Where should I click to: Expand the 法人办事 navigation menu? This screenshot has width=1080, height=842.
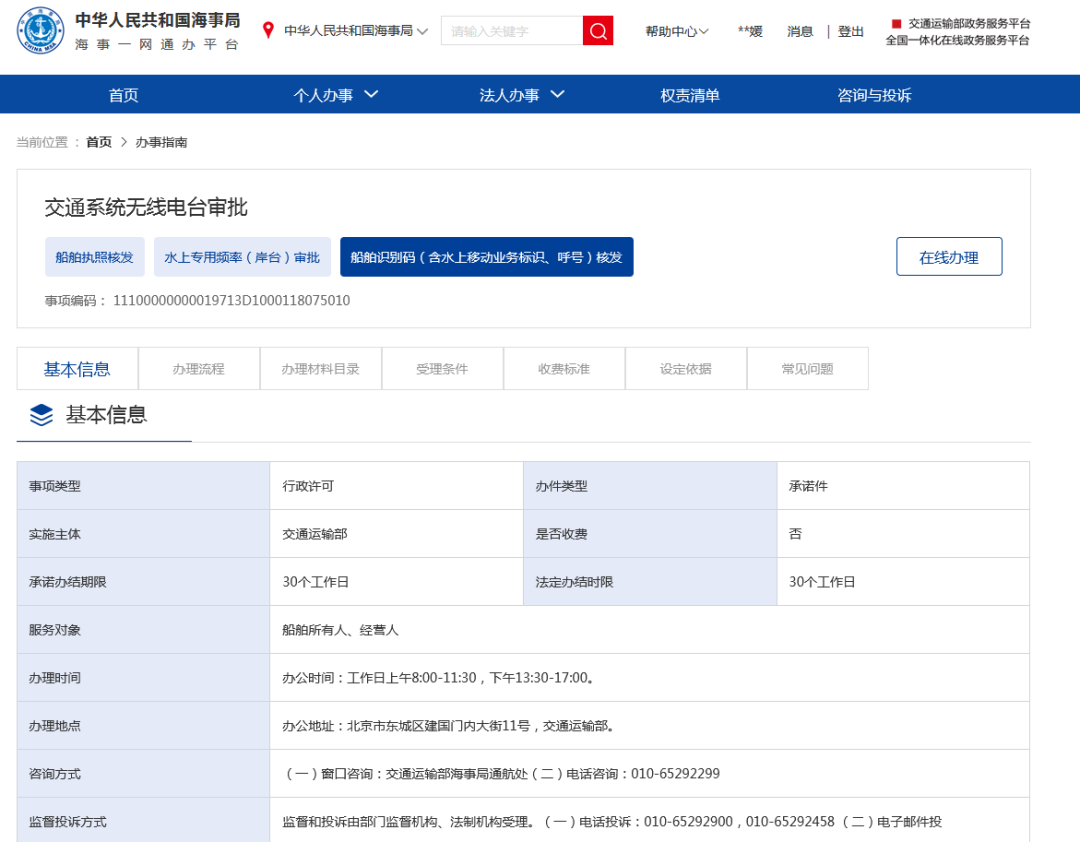coord(522,95)
